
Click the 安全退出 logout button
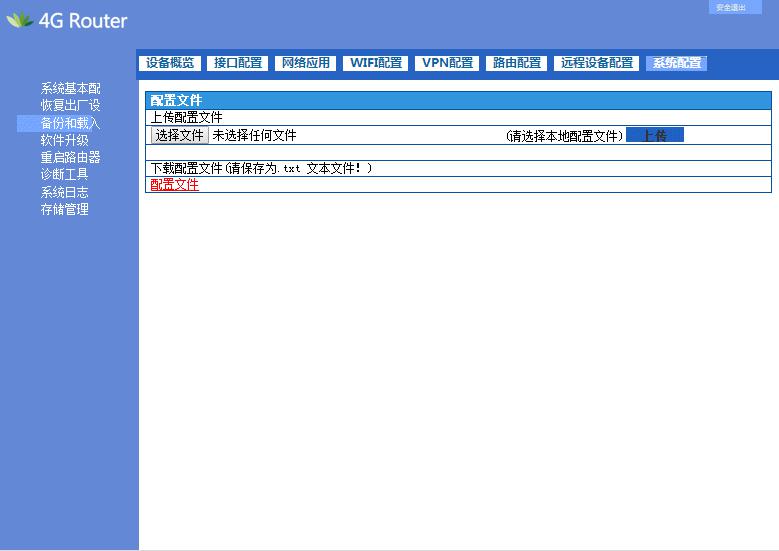coord(735,8)
